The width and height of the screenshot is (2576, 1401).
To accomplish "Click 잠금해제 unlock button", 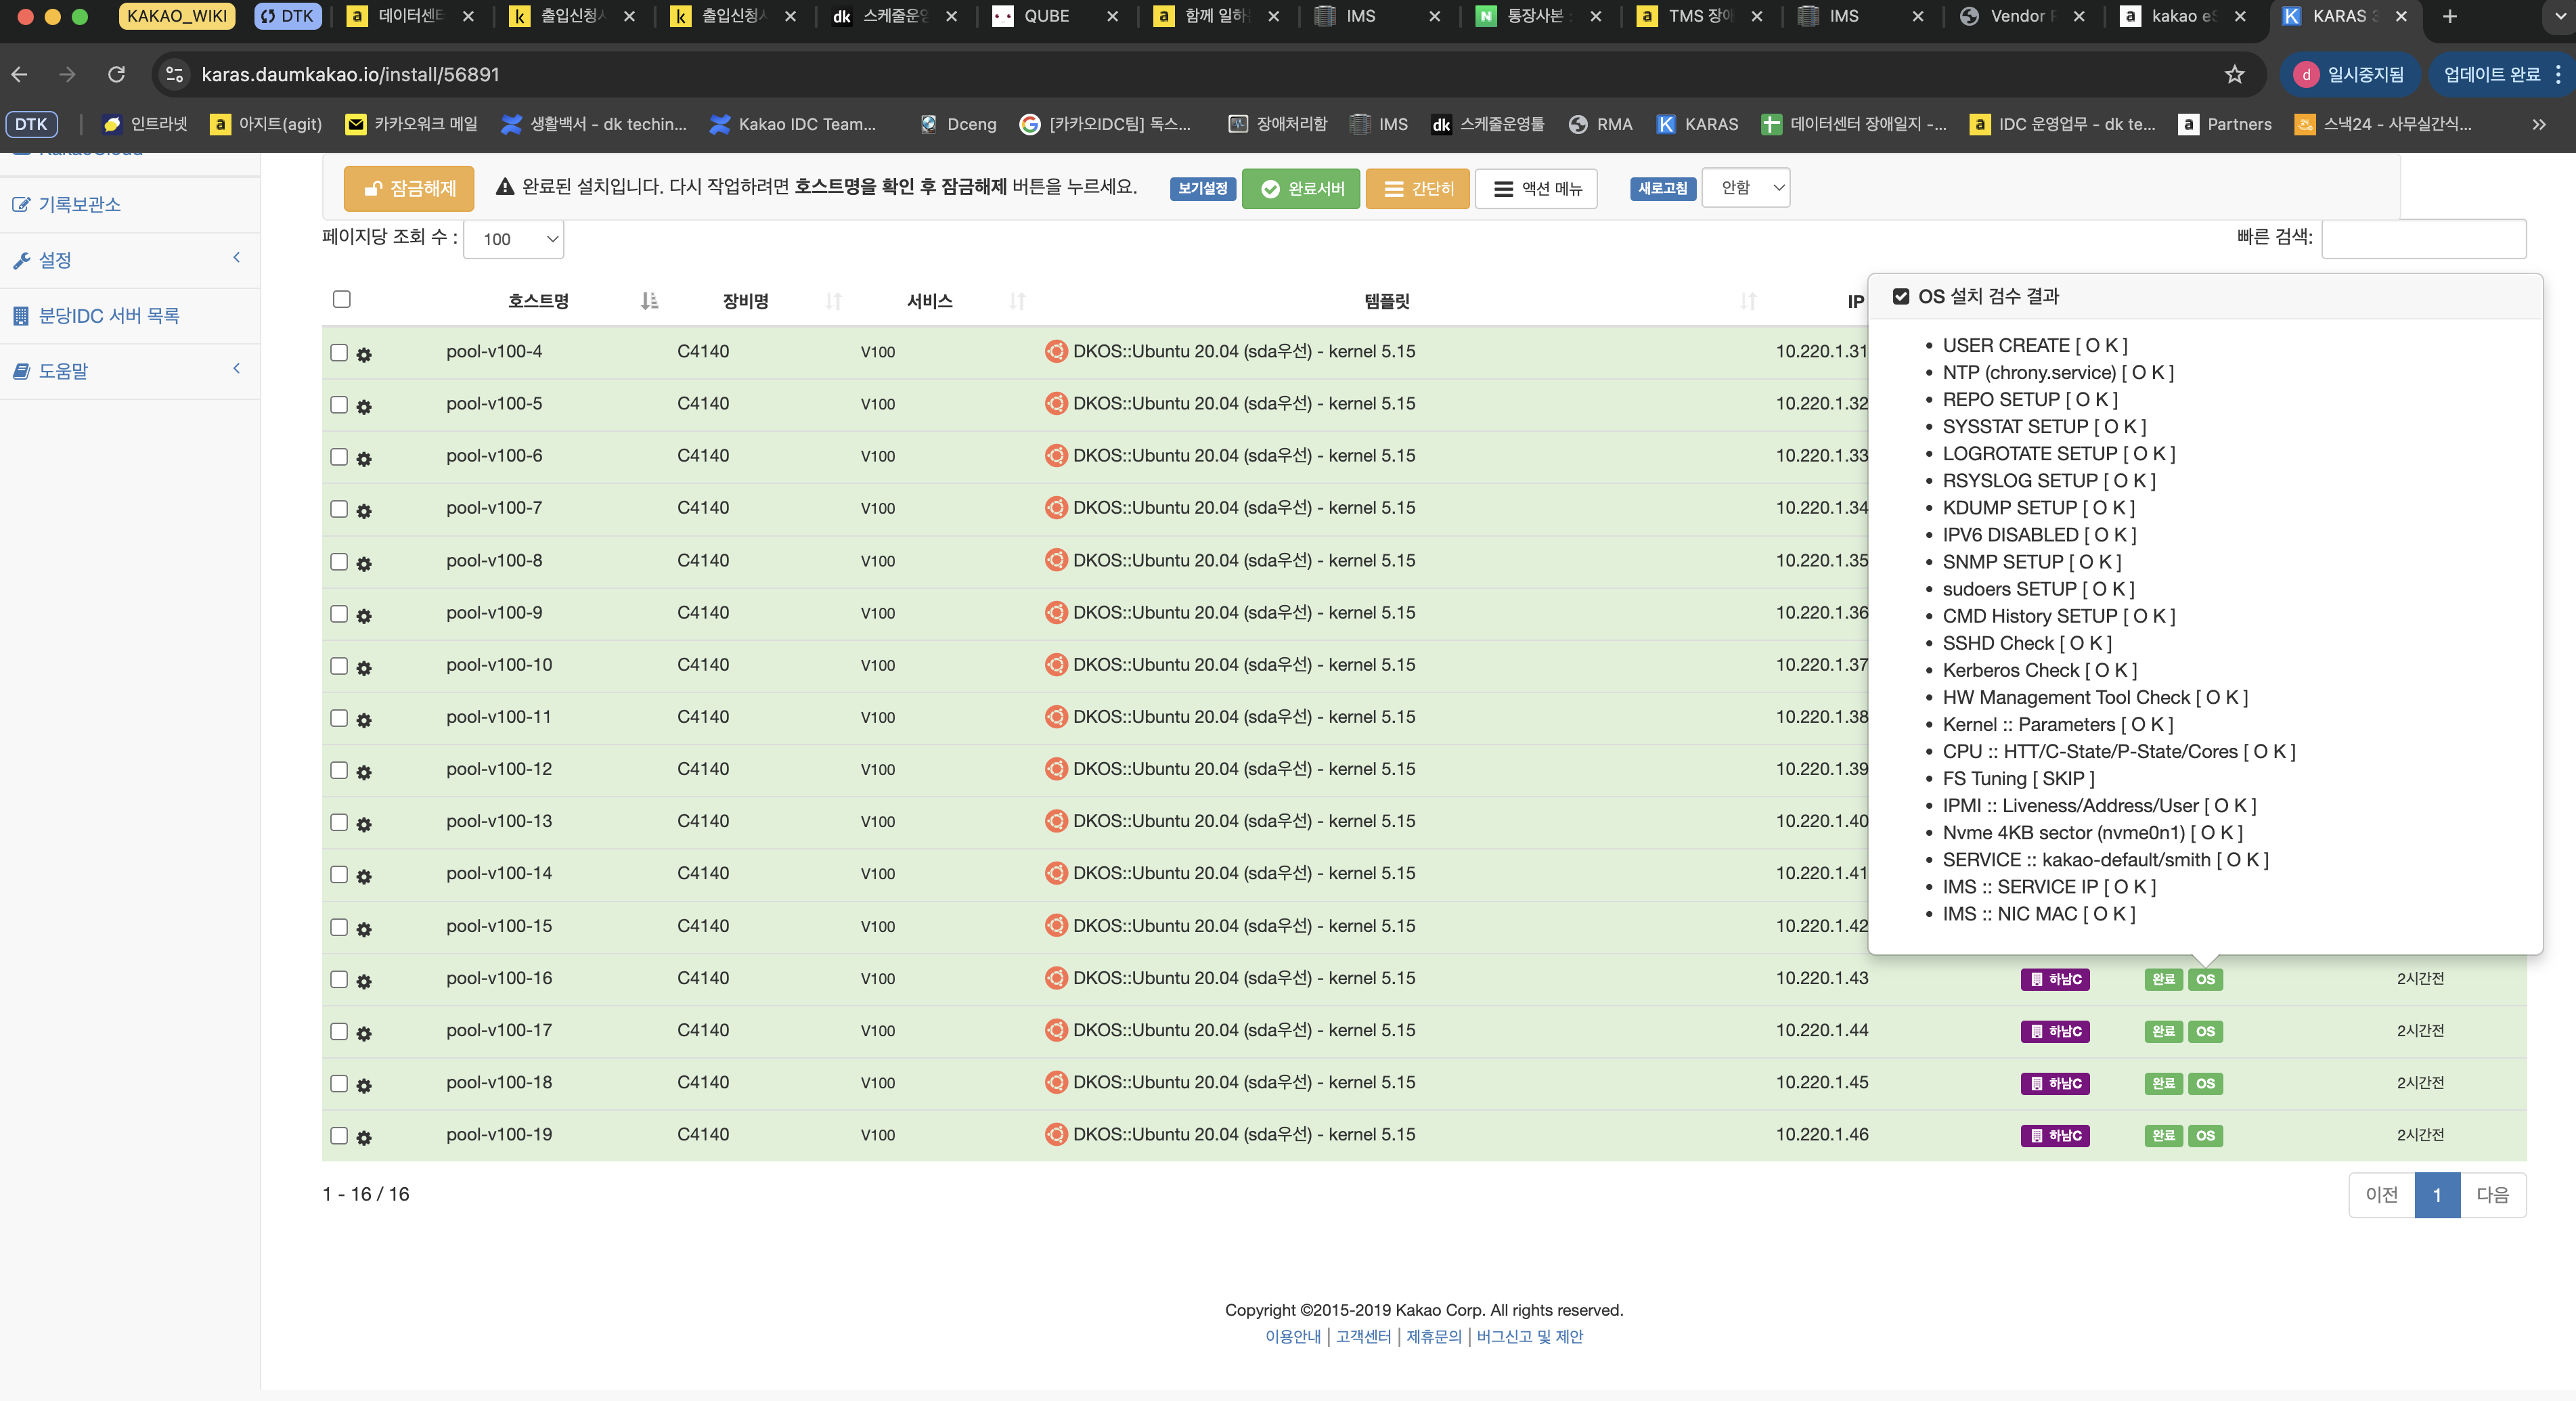I will (409, 189).
